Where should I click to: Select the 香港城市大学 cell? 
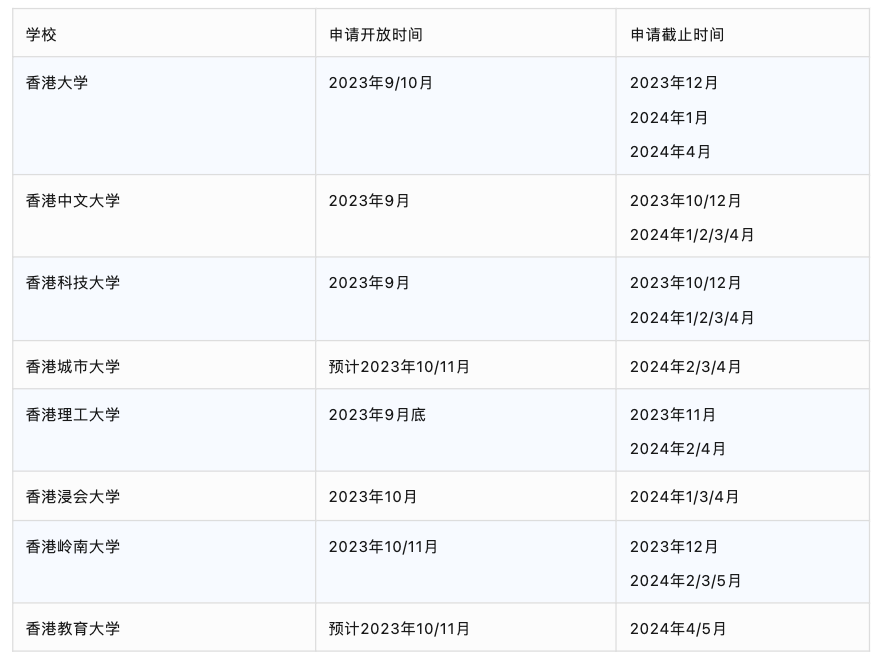point(73,367)
